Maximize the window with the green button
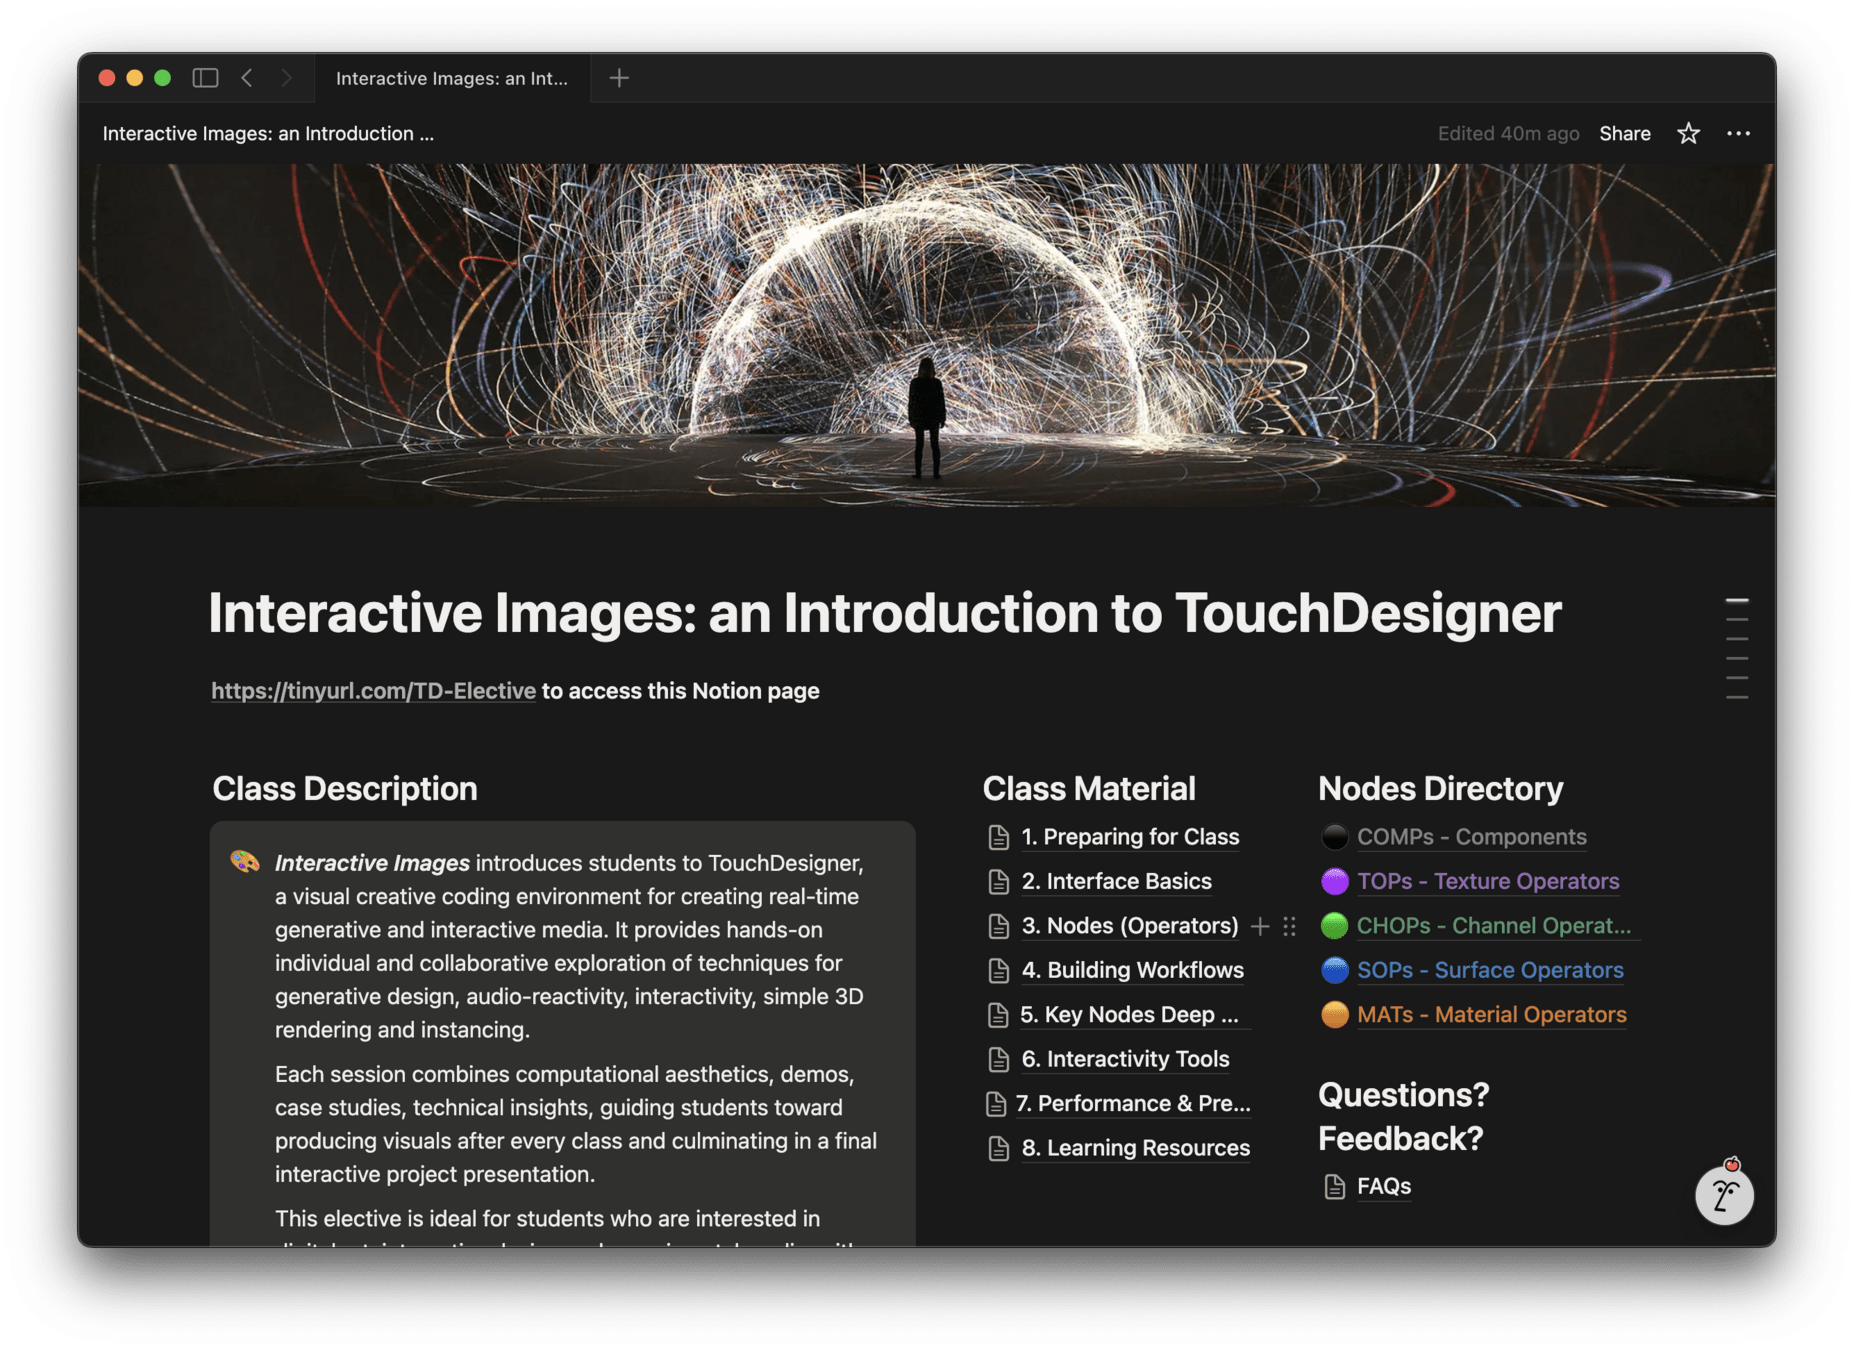 163,78
